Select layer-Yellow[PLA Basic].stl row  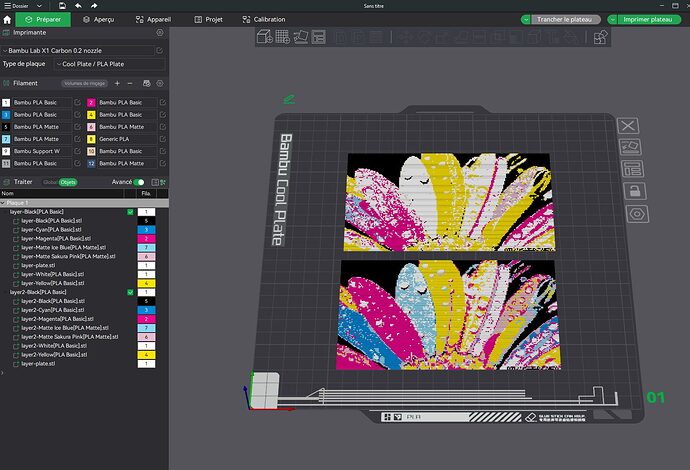pyautogui.click(x=53, y=283)
